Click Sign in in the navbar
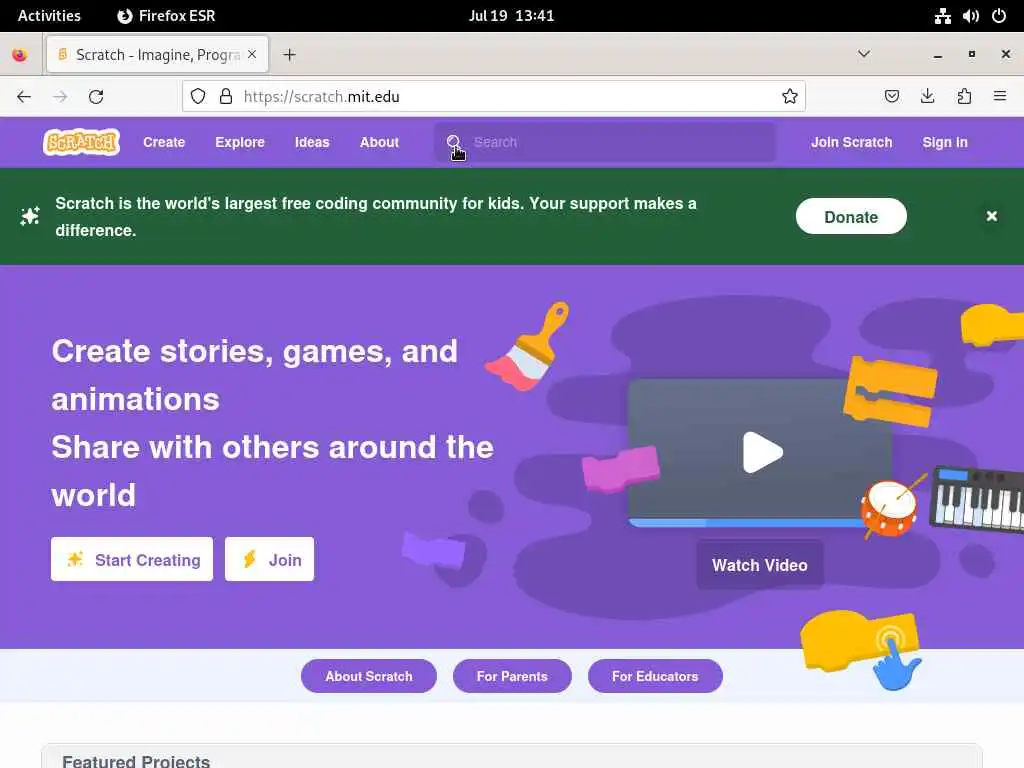Viewport: 1024px width, 768px height. pyautogui.click(x=945, y=142)
